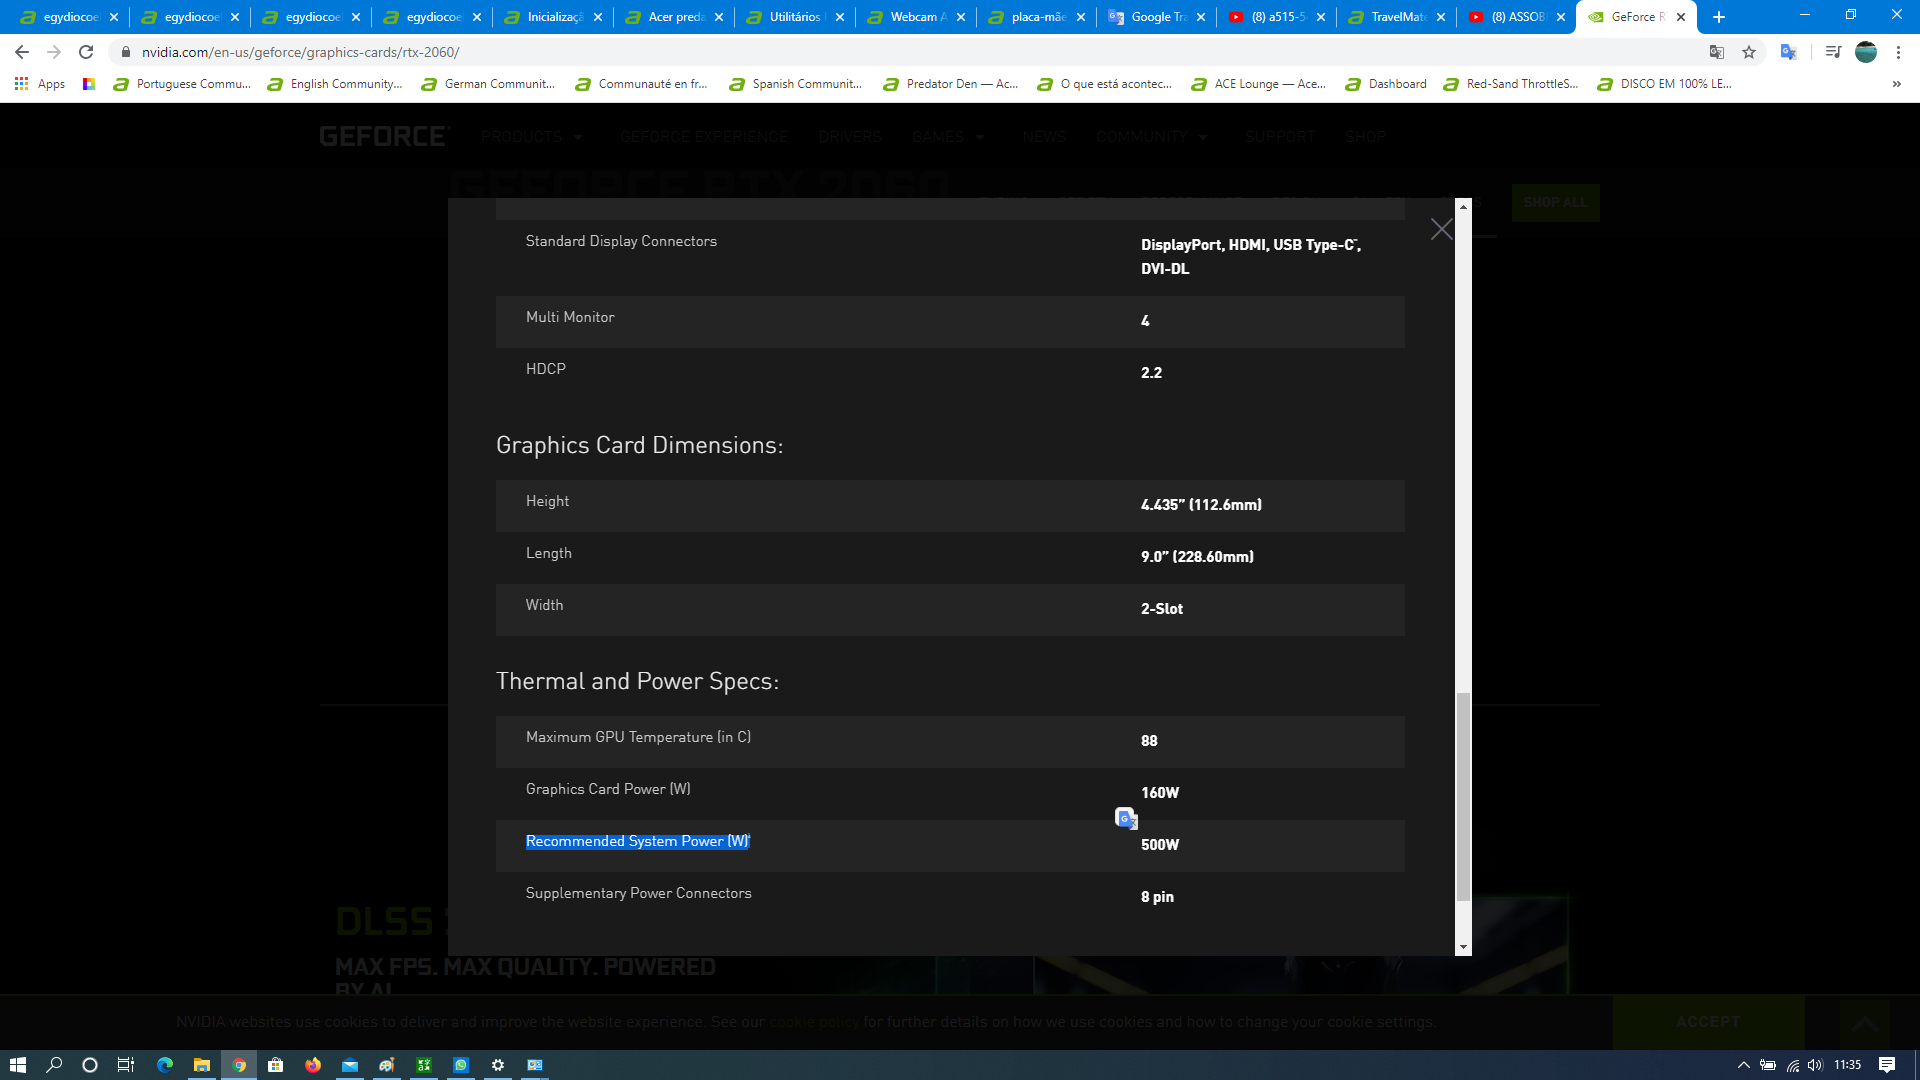Open File Explorer from the taskbar
Image resolution: width=1920 pixels, height=1080 pixels.
point(201,1065)
